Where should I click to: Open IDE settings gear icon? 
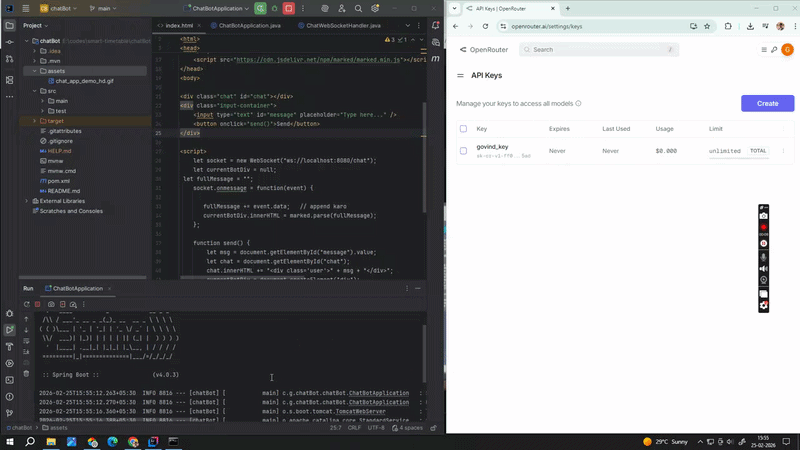click(x=375, y=9)
